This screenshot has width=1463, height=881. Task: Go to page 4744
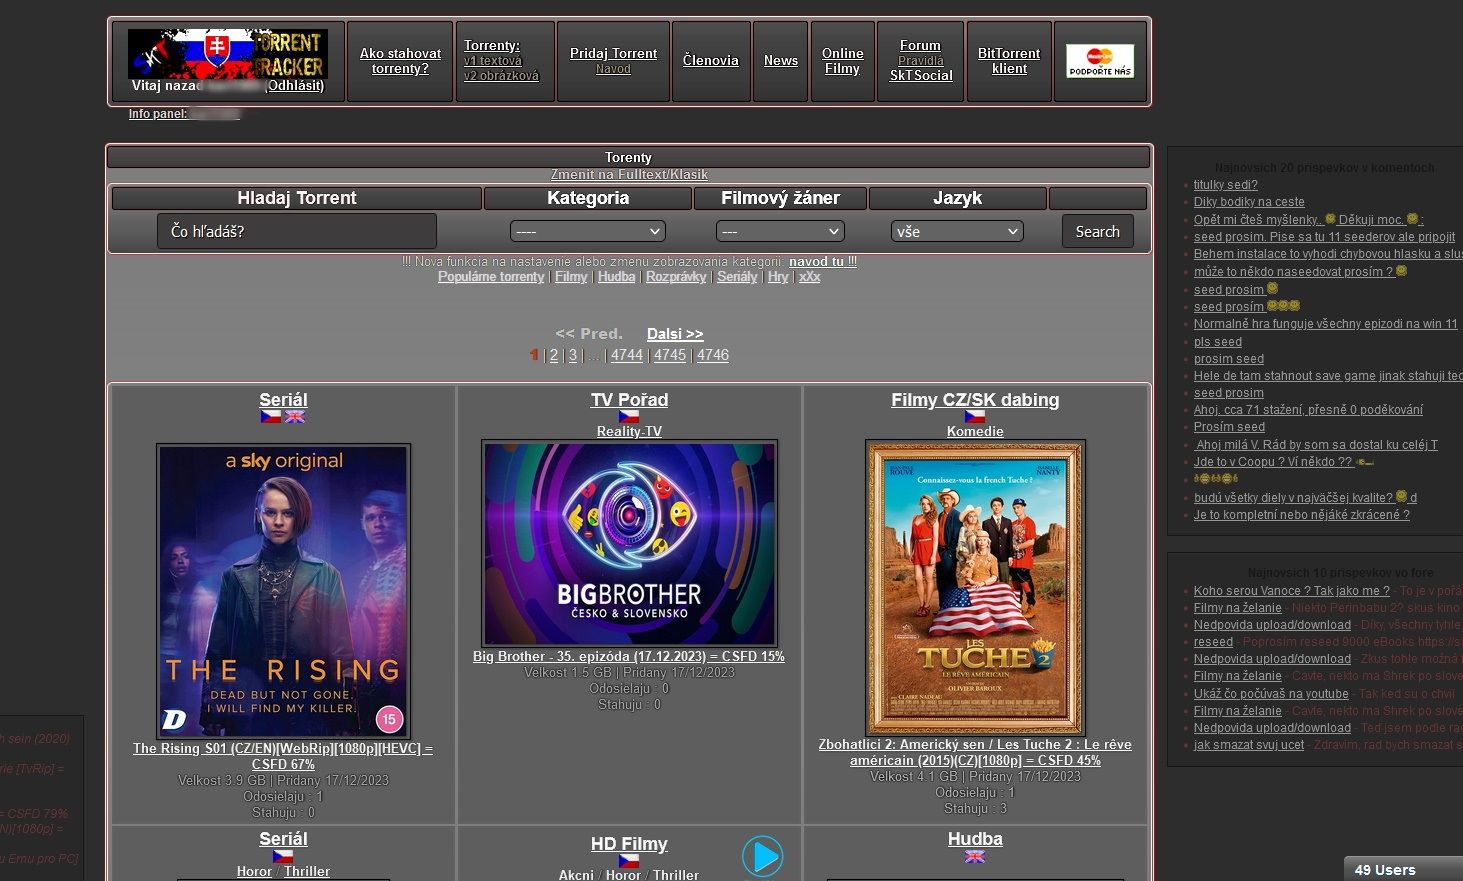tap(627, 355)
